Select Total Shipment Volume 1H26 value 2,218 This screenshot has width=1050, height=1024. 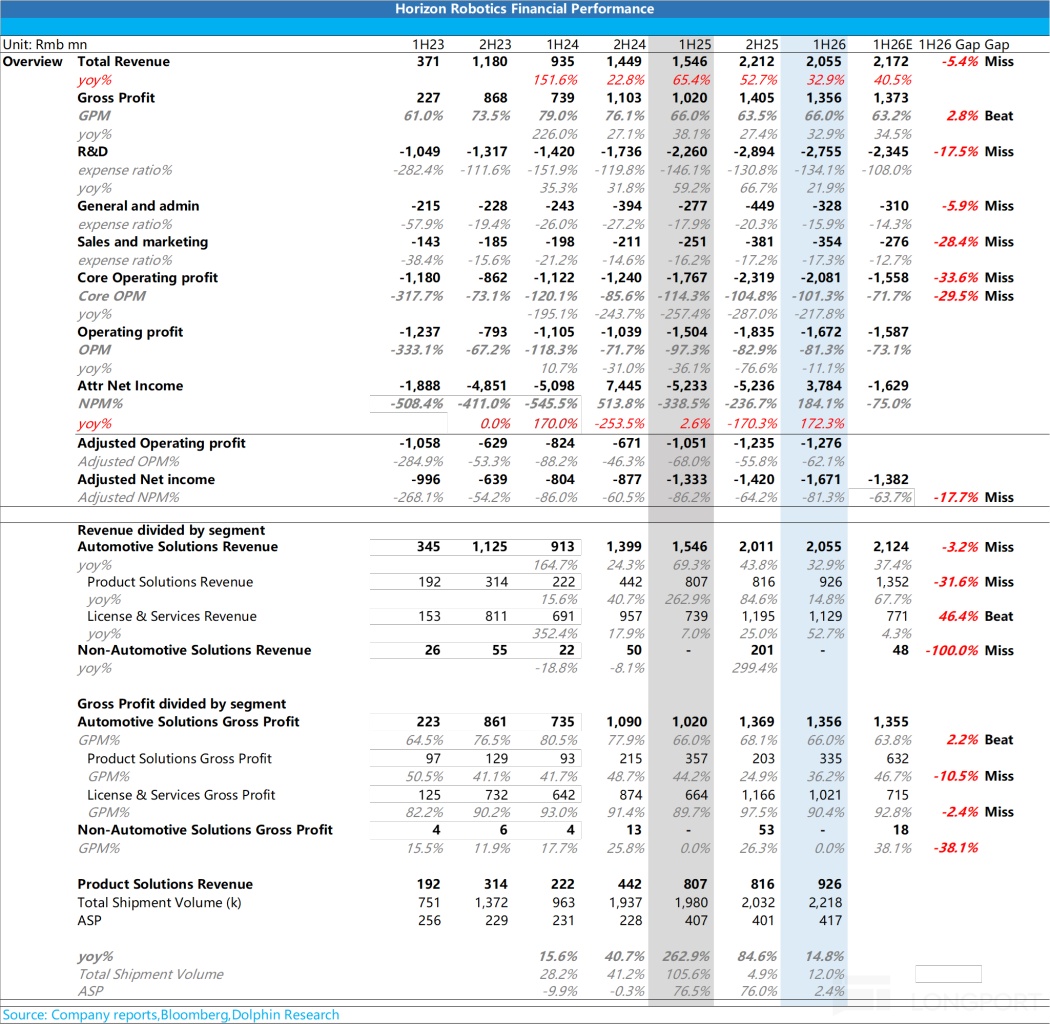click(x=825, y=903)
